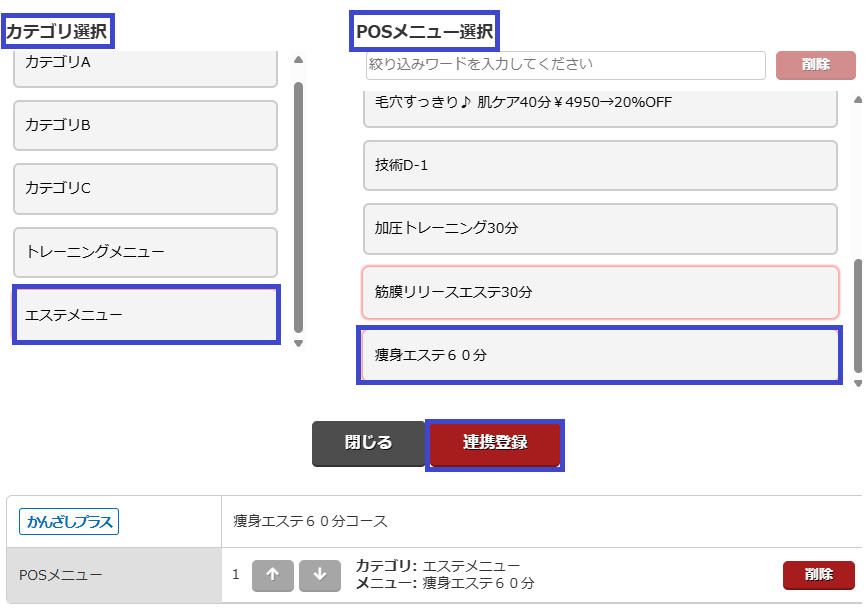Screen dimensions: 866x609
Task: Click the かんざしプラス badge
Action: point(69,521)
